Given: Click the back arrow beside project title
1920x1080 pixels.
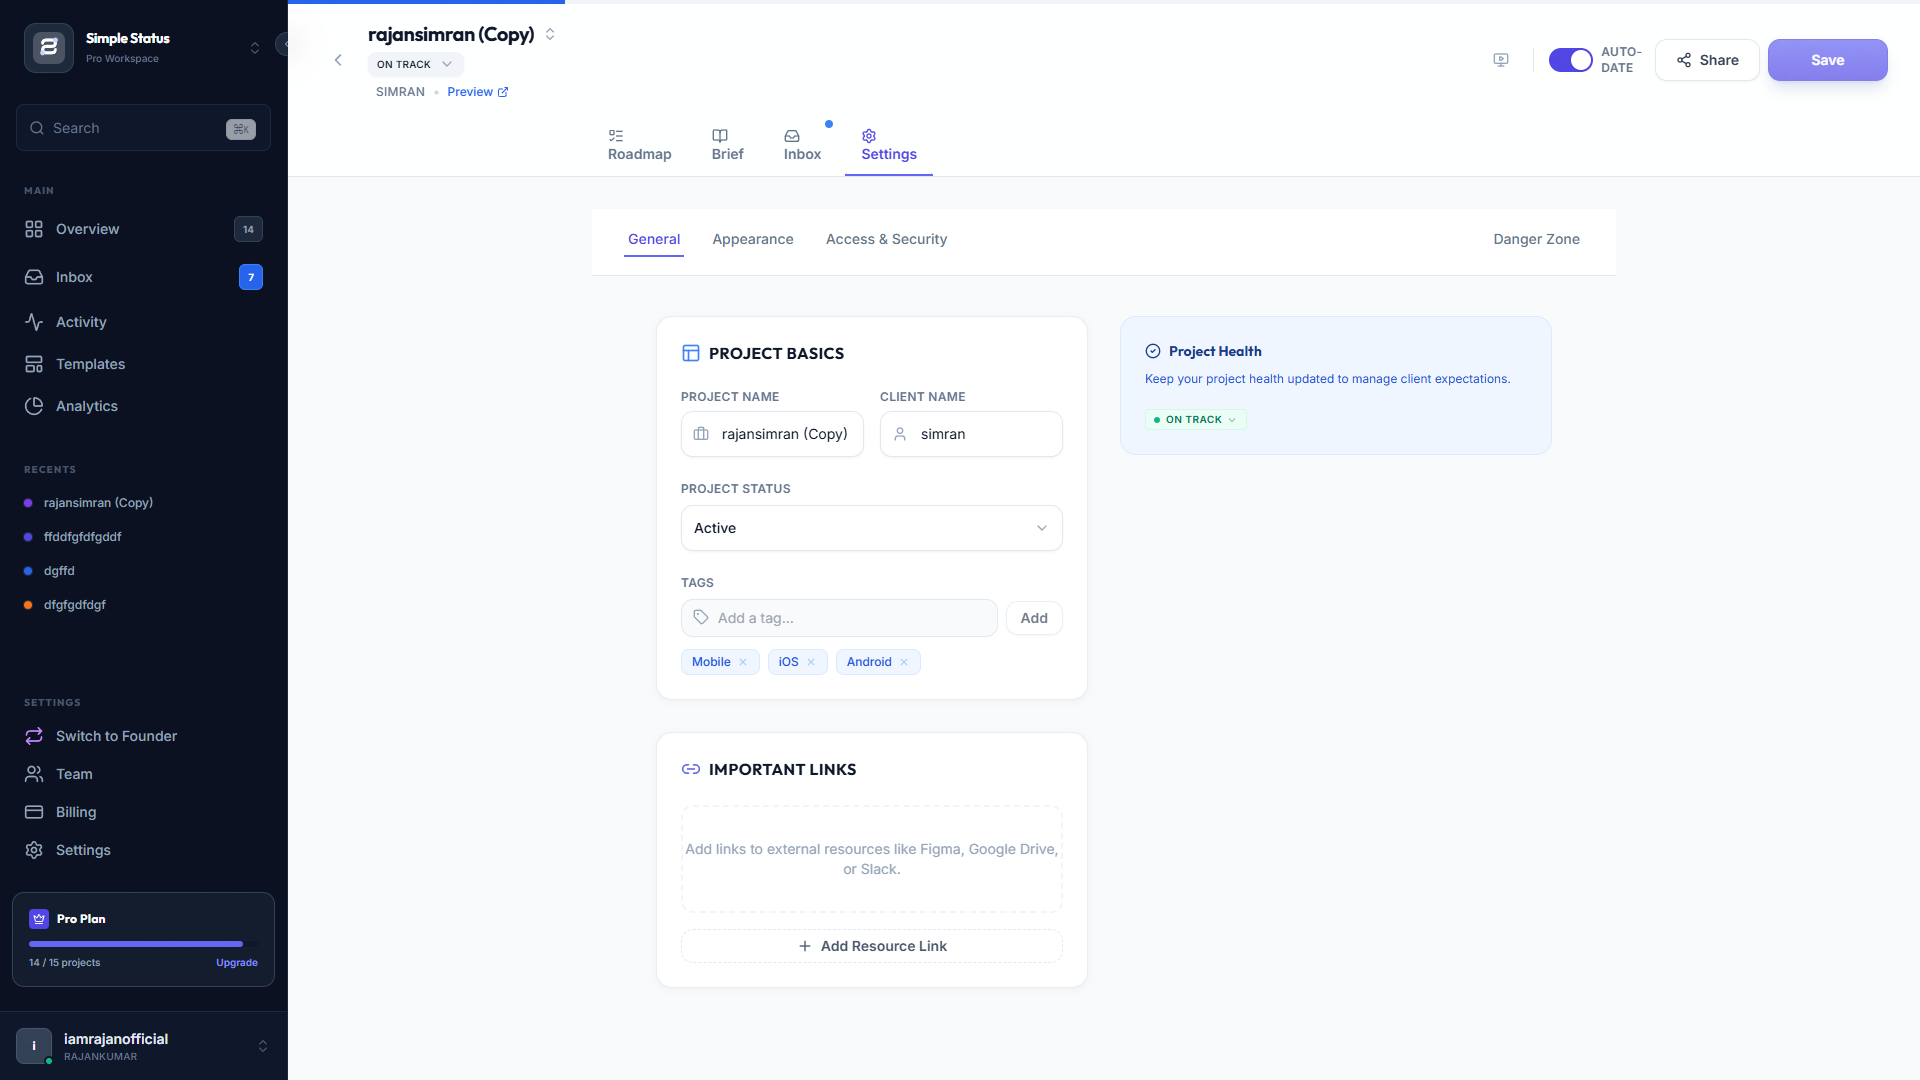Looking at the screenshot, I should click(x=338, y=60).
